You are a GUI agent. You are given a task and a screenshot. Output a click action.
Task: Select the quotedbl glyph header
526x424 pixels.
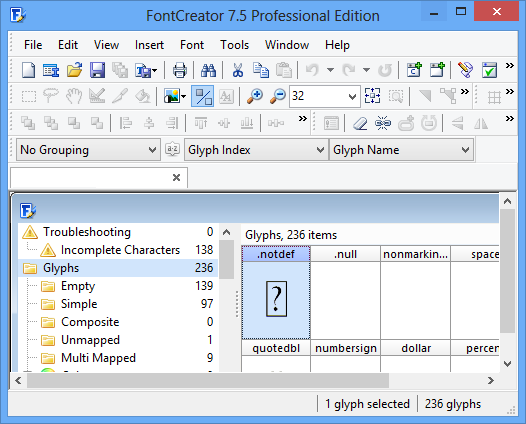point(276,348)
